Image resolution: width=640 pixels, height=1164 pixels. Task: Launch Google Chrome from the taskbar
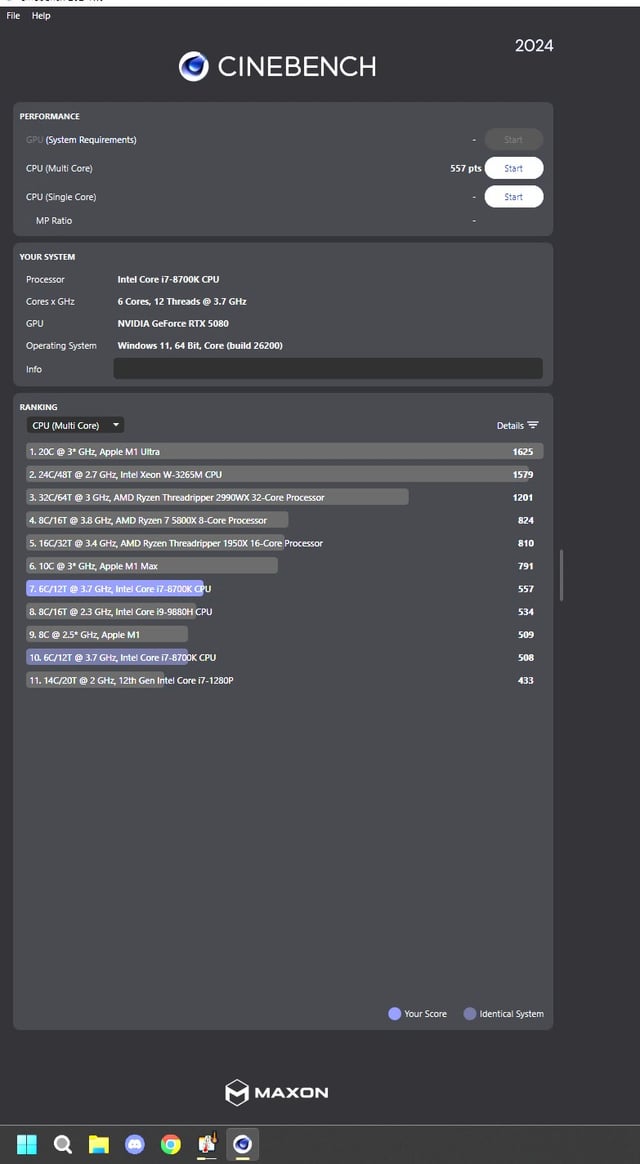click(x=171, y=1144)
